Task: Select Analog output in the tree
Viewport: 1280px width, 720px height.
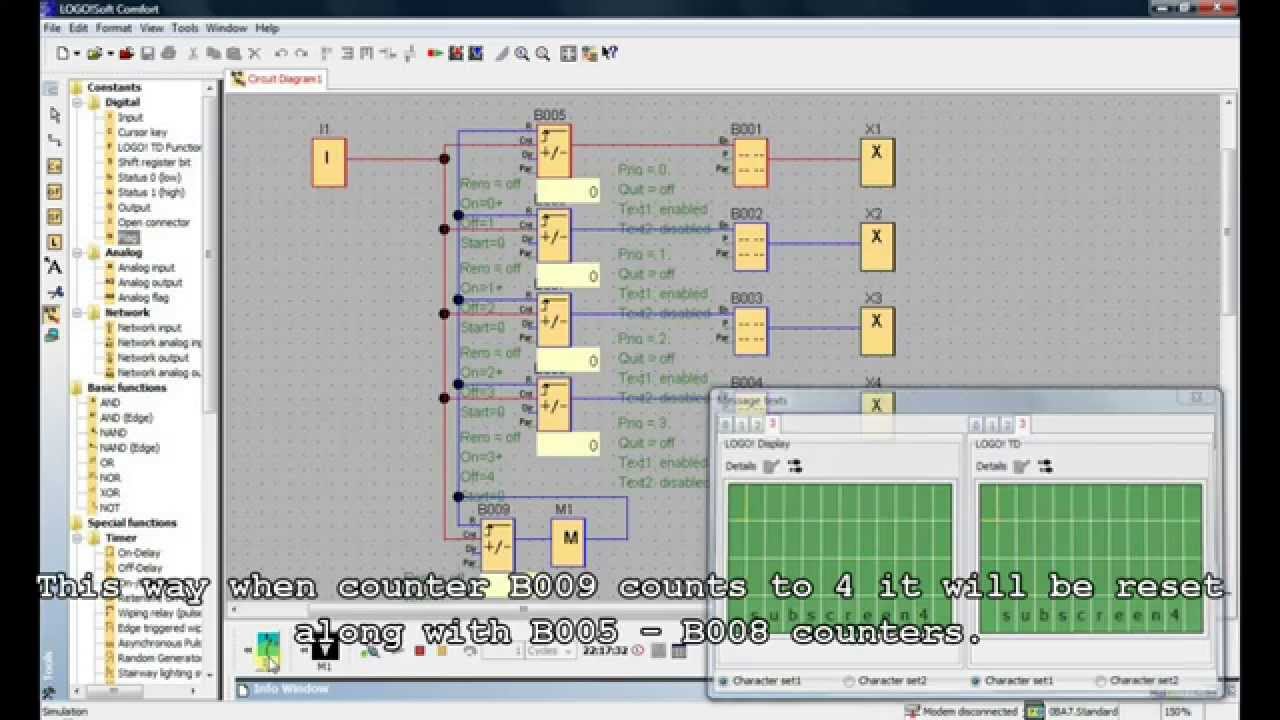Action: tap(150, 282)
